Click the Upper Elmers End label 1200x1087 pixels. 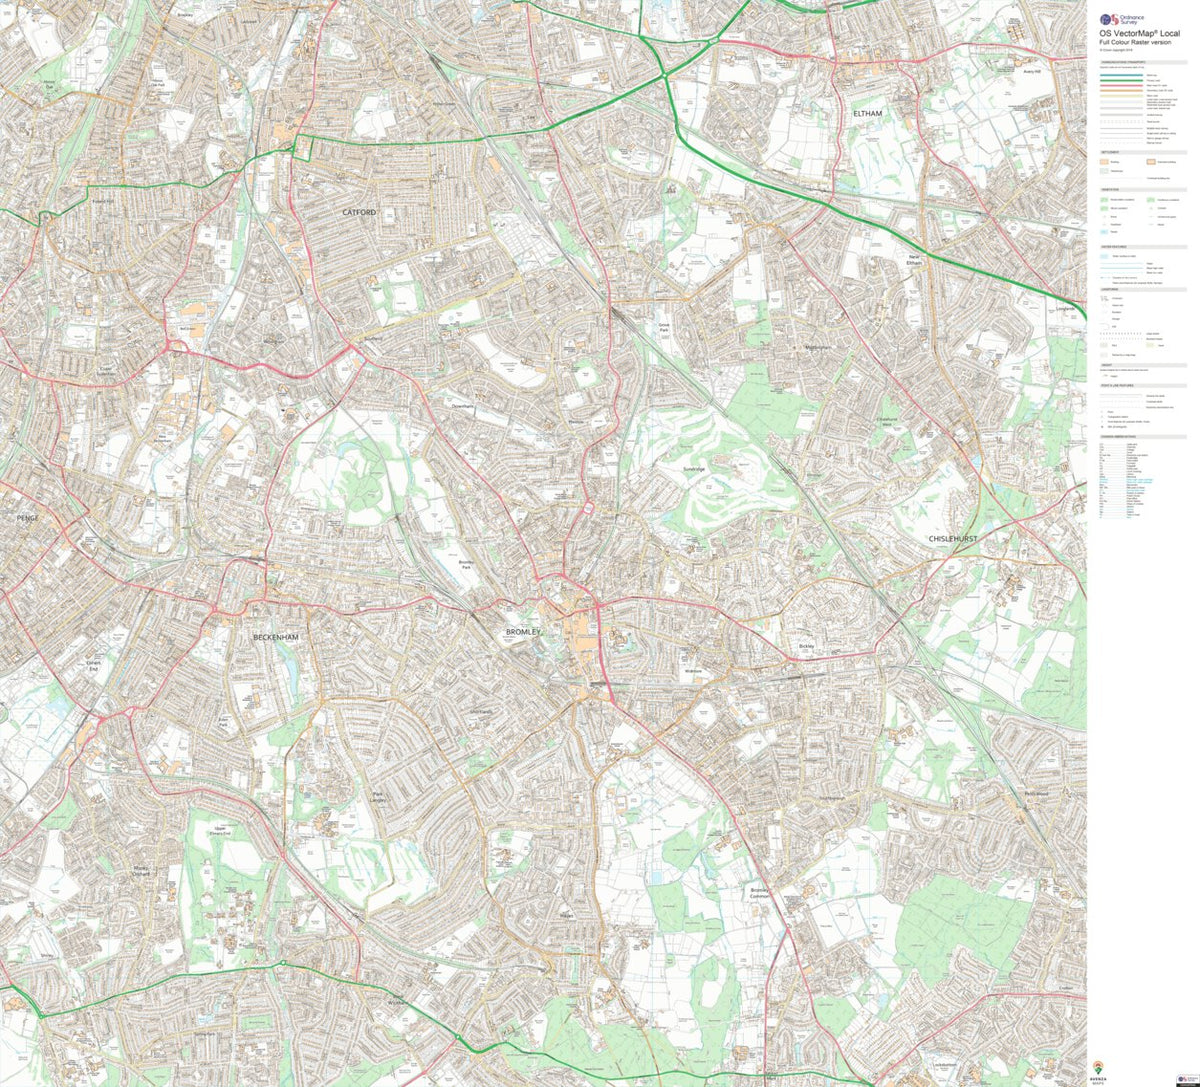(222, 830)
